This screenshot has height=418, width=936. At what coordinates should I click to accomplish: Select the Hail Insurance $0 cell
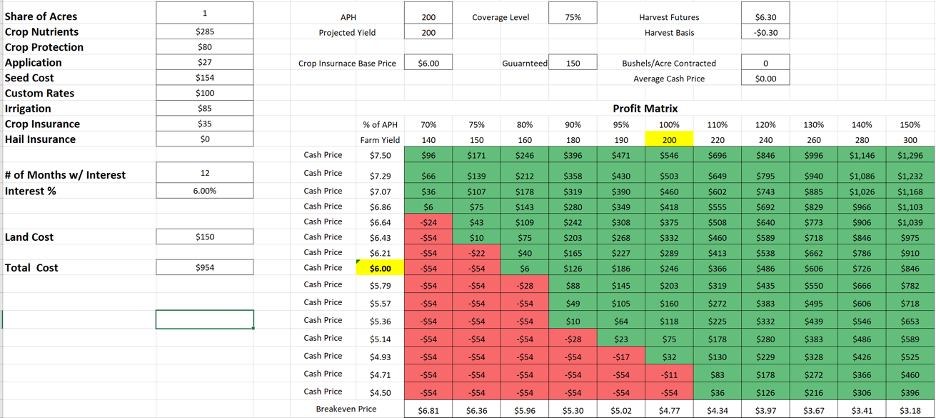coord(204,139)
